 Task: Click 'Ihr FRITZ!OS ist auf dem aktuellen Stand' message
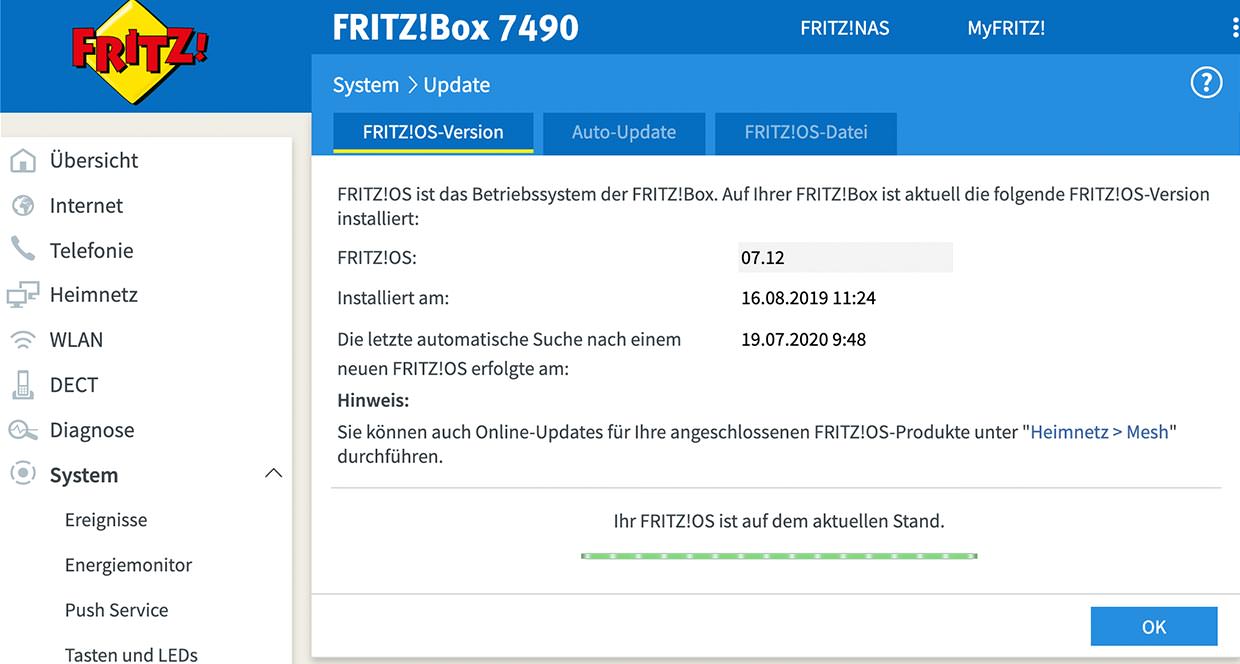click(778, 521)
